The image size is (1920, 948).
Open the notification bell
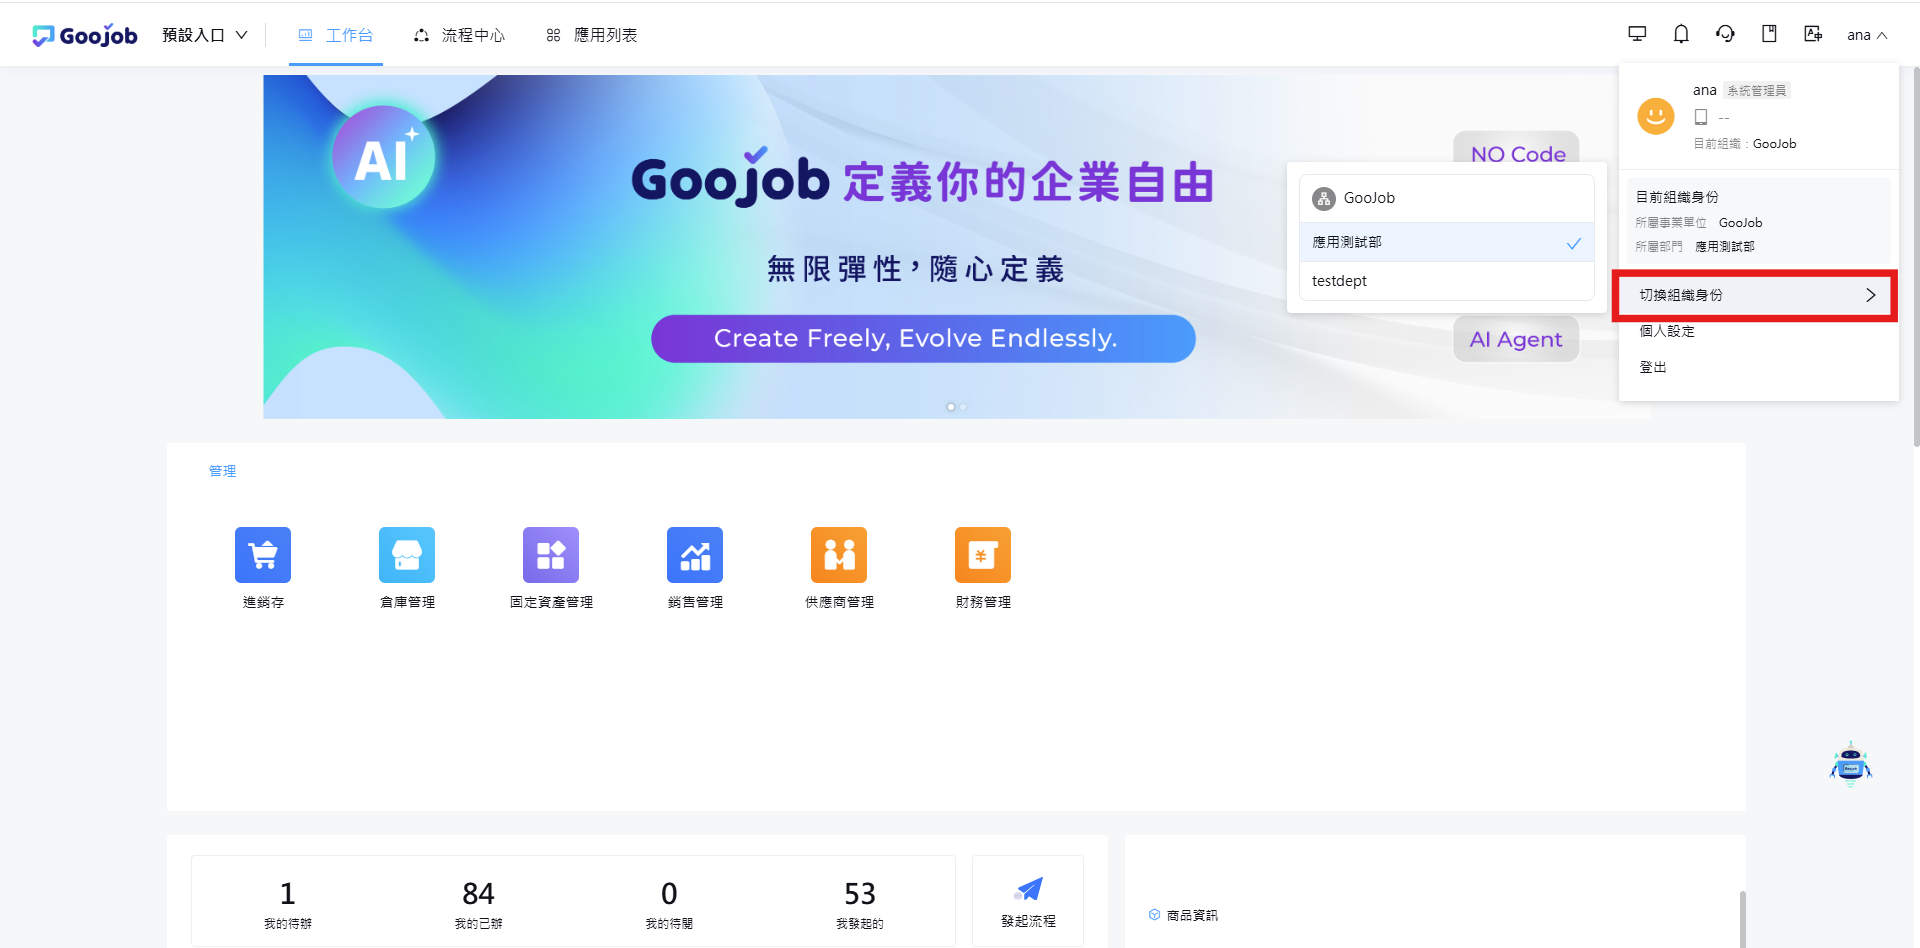(x=1681, y=34)
